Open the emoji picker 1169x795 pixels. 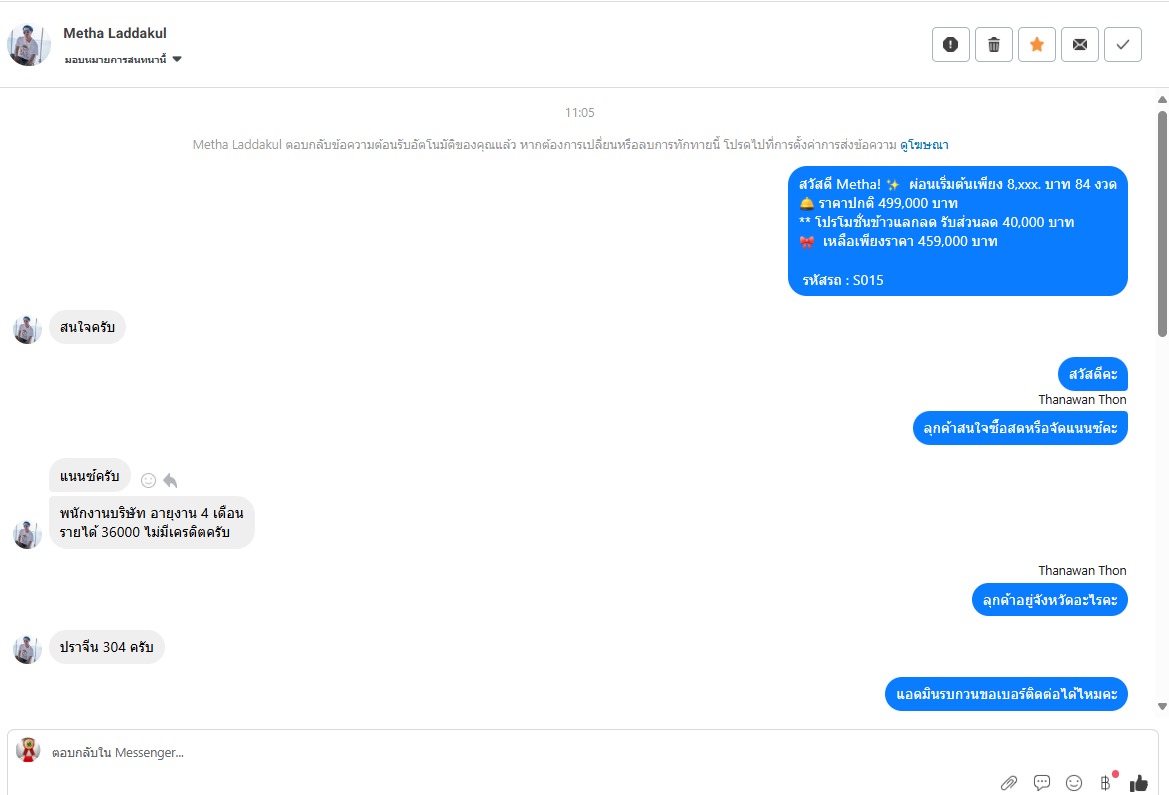pyautogui.click(x=1074, y=783)
